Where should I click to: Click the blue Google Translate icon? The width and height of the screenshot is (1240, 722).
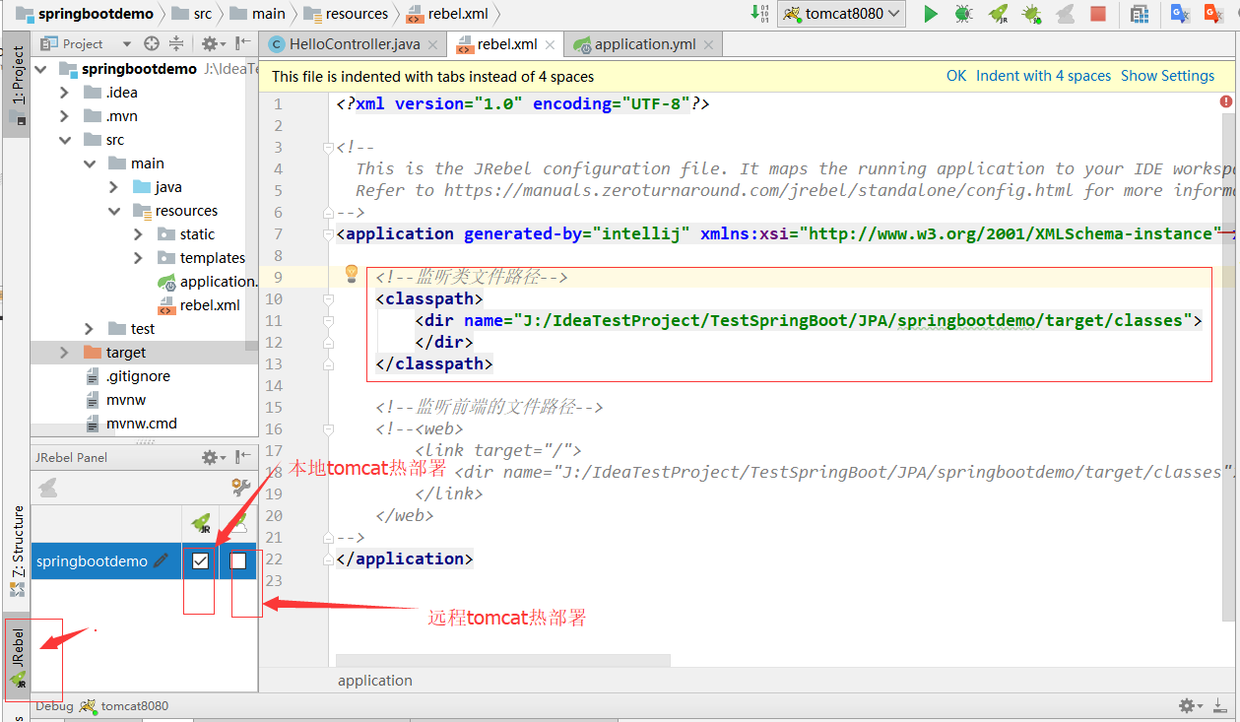pyautogui.click(x=1180, y=14)
